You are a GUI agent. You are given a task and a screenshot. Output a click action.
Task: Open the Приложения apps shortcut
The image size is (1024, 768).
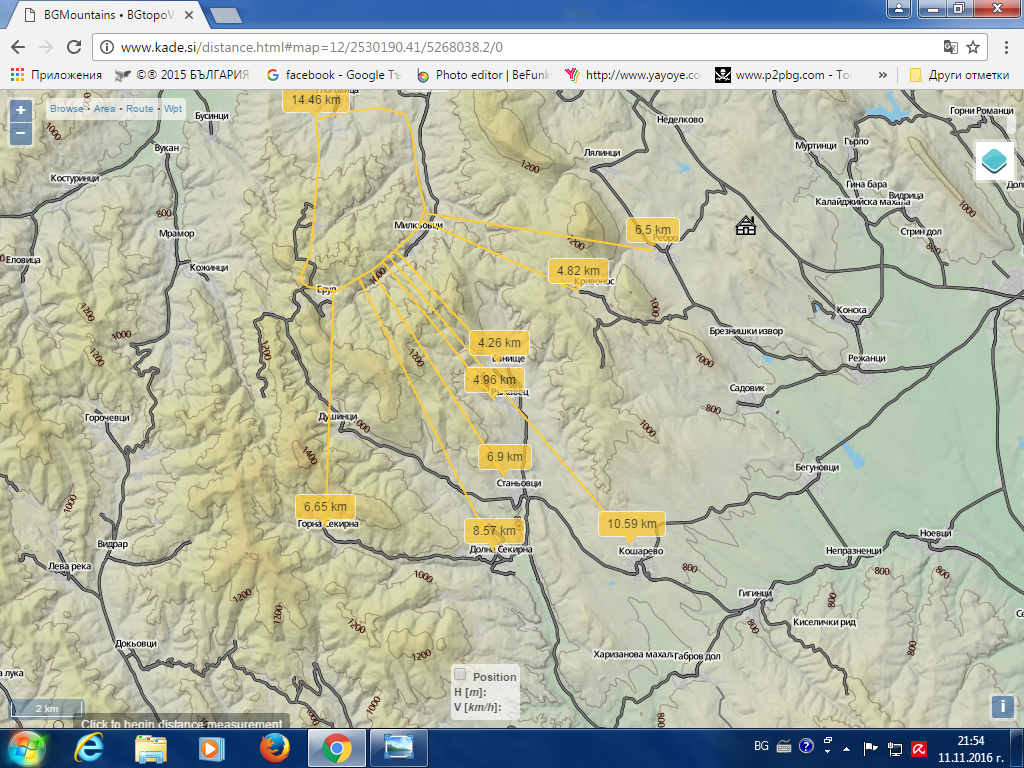(x=56, y=75)
